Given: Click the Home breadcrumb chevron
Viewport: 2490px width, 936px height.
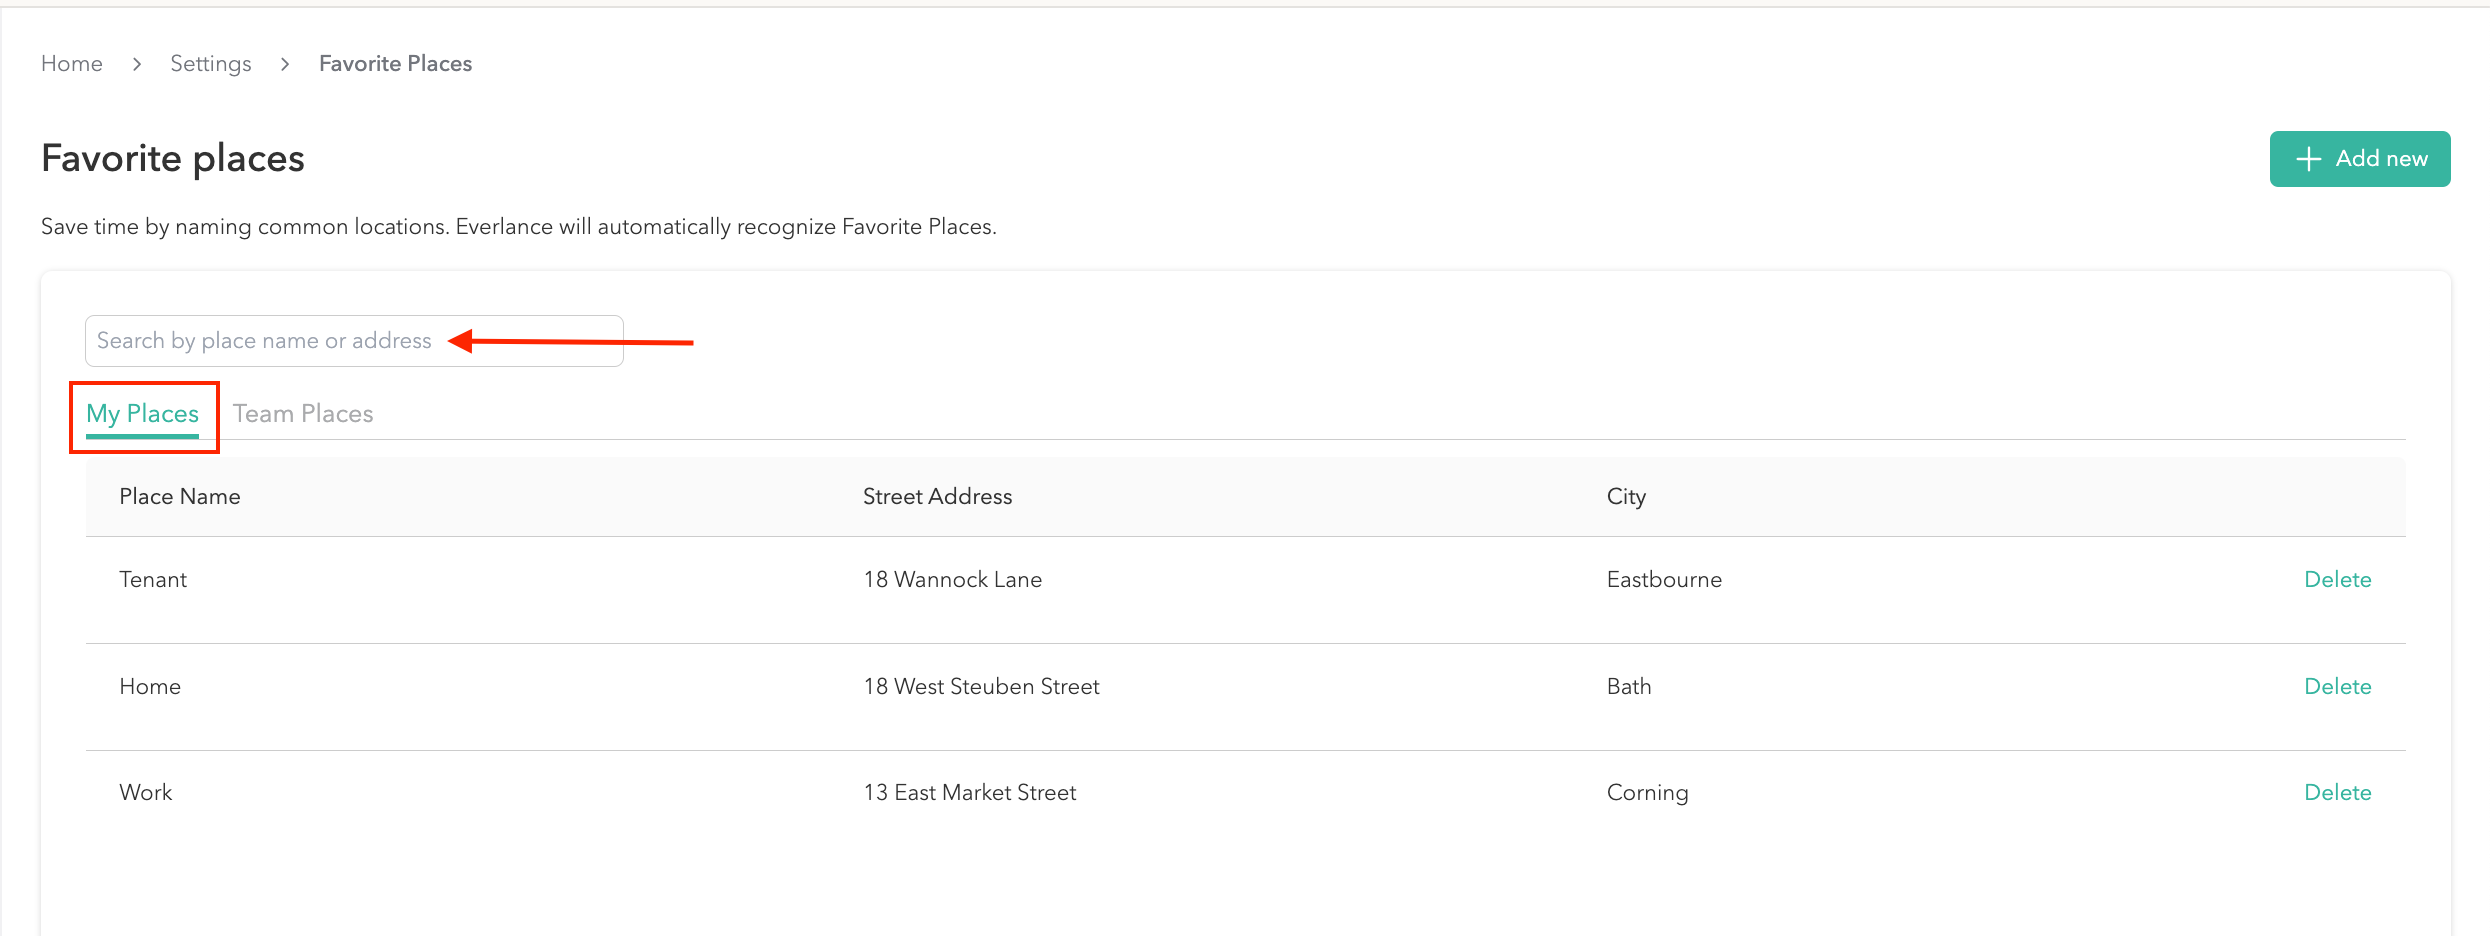Looking at the screenshot, I should pyautogui.click(x=136, y=63).
